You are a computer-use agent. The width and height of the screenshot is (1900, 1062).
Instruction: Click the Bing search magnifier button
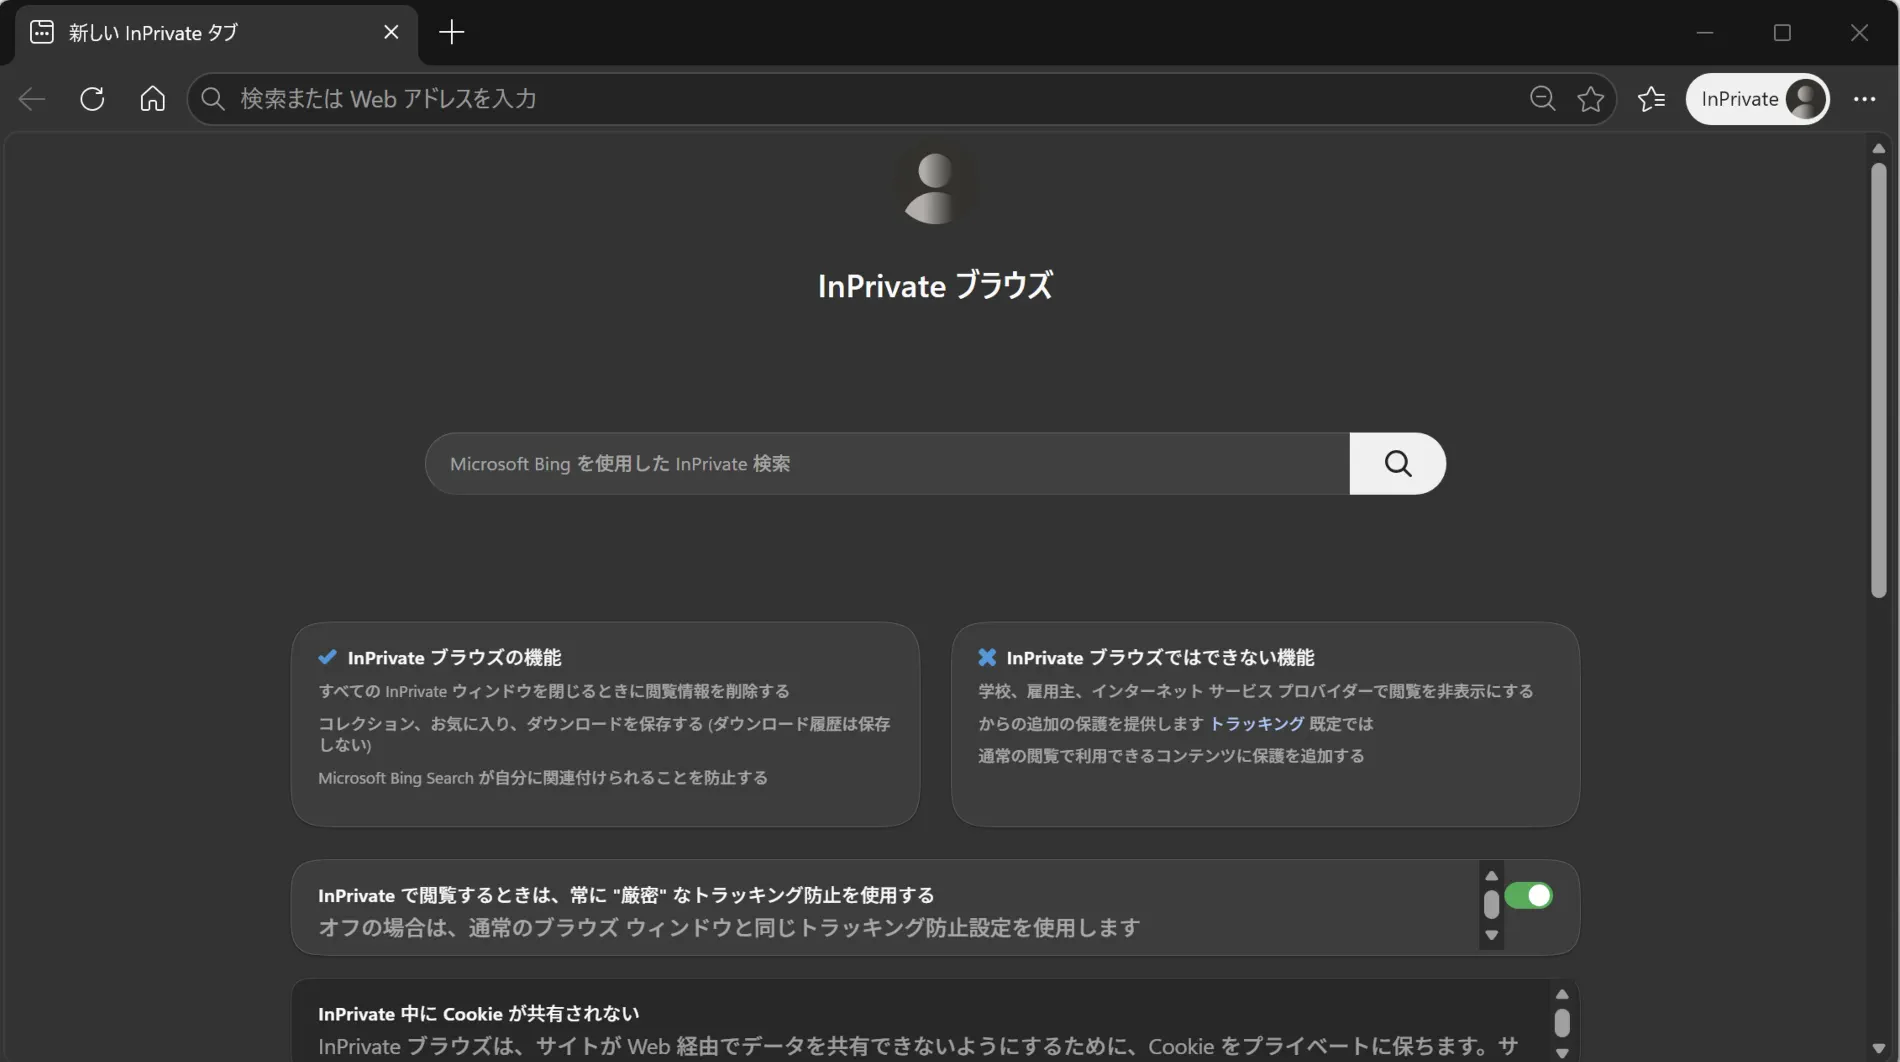click(1397, 463)
